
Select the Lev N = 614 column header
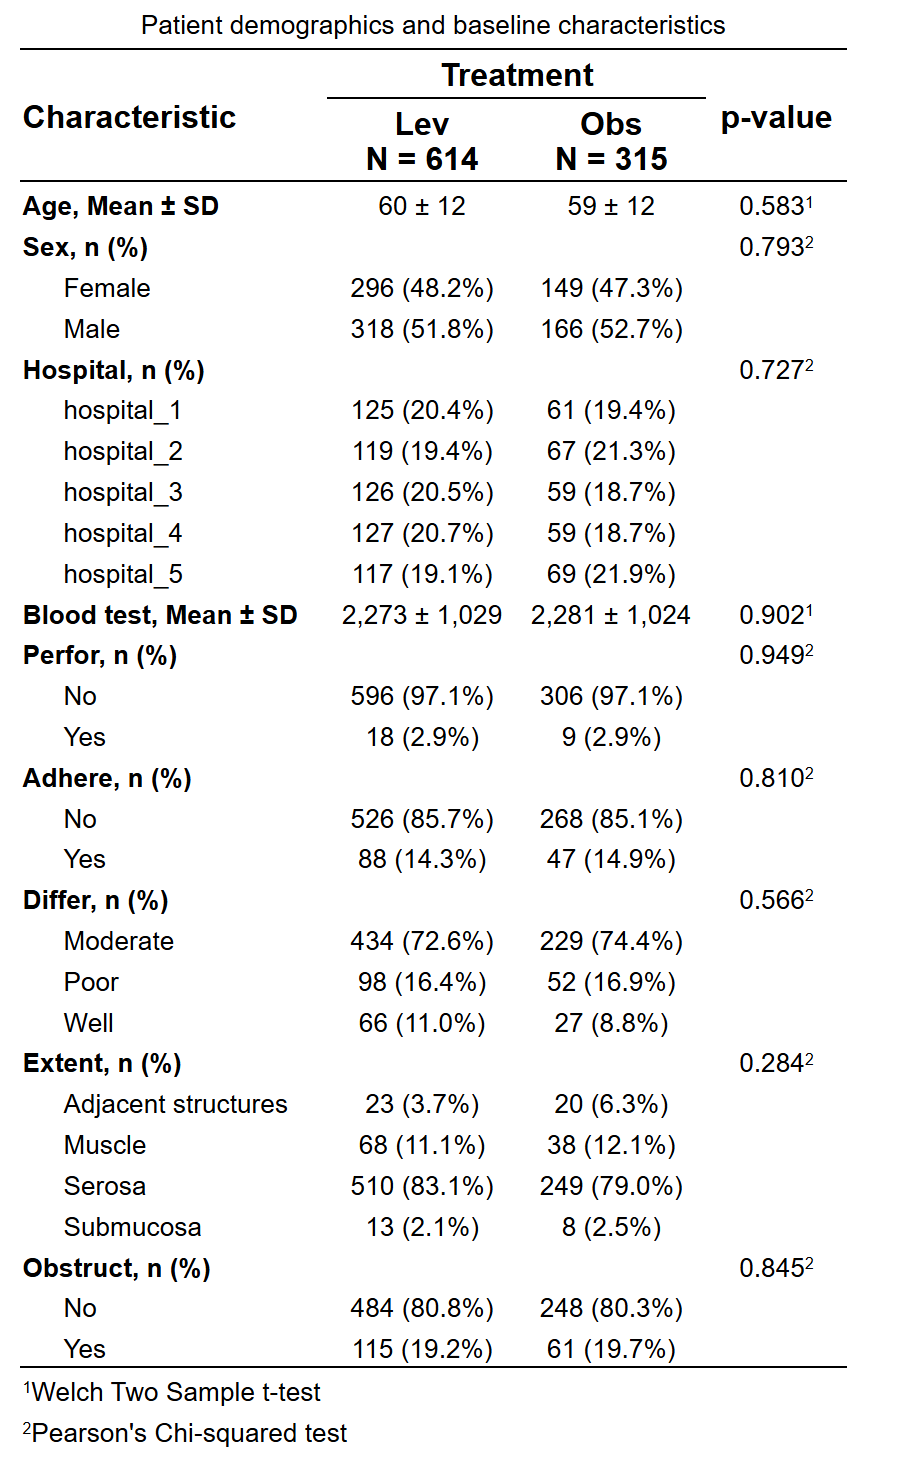tap(422, 141)
